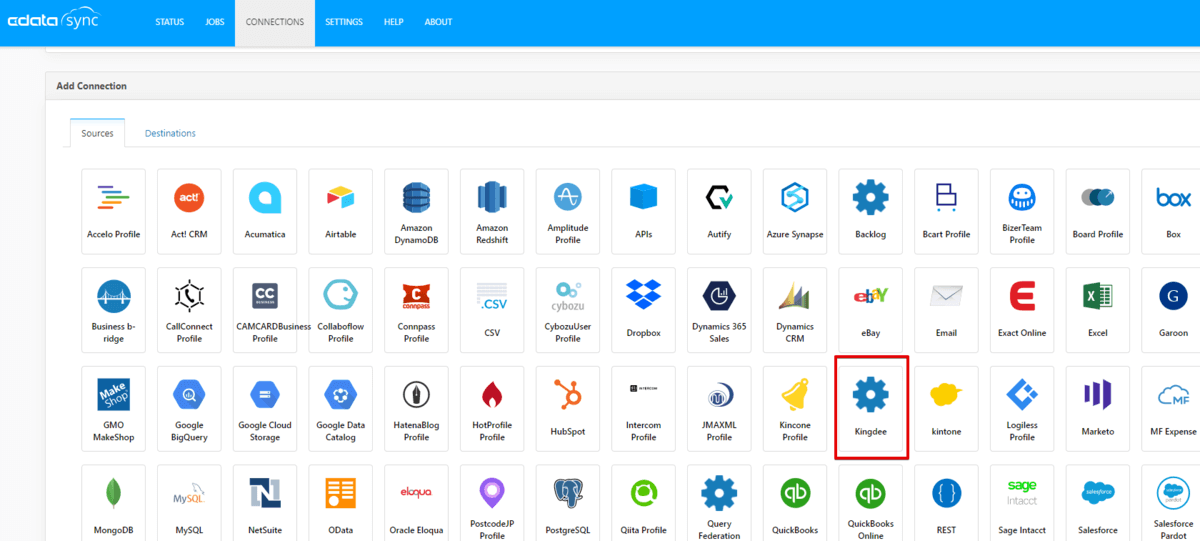Screen dimensions: 1200x541
Task: Add a CSV source connection
Action: [492, 310]
